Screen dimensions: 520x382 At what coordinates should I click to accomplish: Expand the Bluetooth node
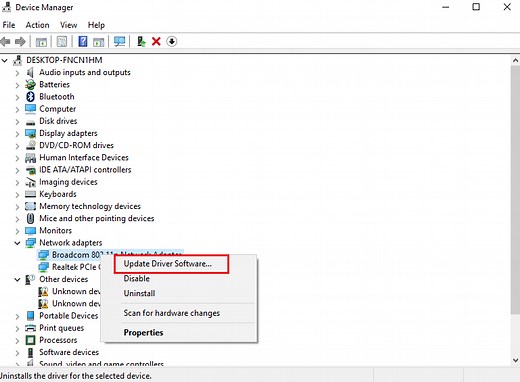click(x=17, y=97)
